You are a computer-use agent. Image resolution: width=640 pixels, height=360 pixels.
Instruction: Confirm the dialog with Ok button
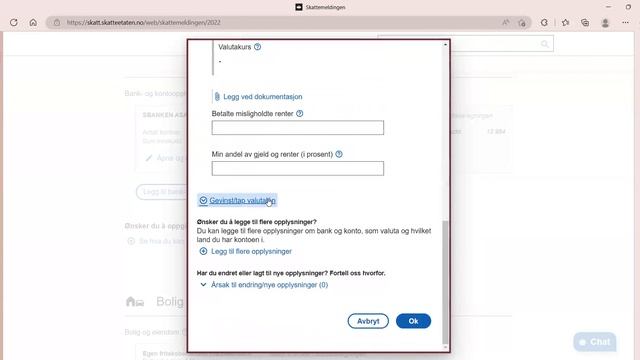[413, 321]
